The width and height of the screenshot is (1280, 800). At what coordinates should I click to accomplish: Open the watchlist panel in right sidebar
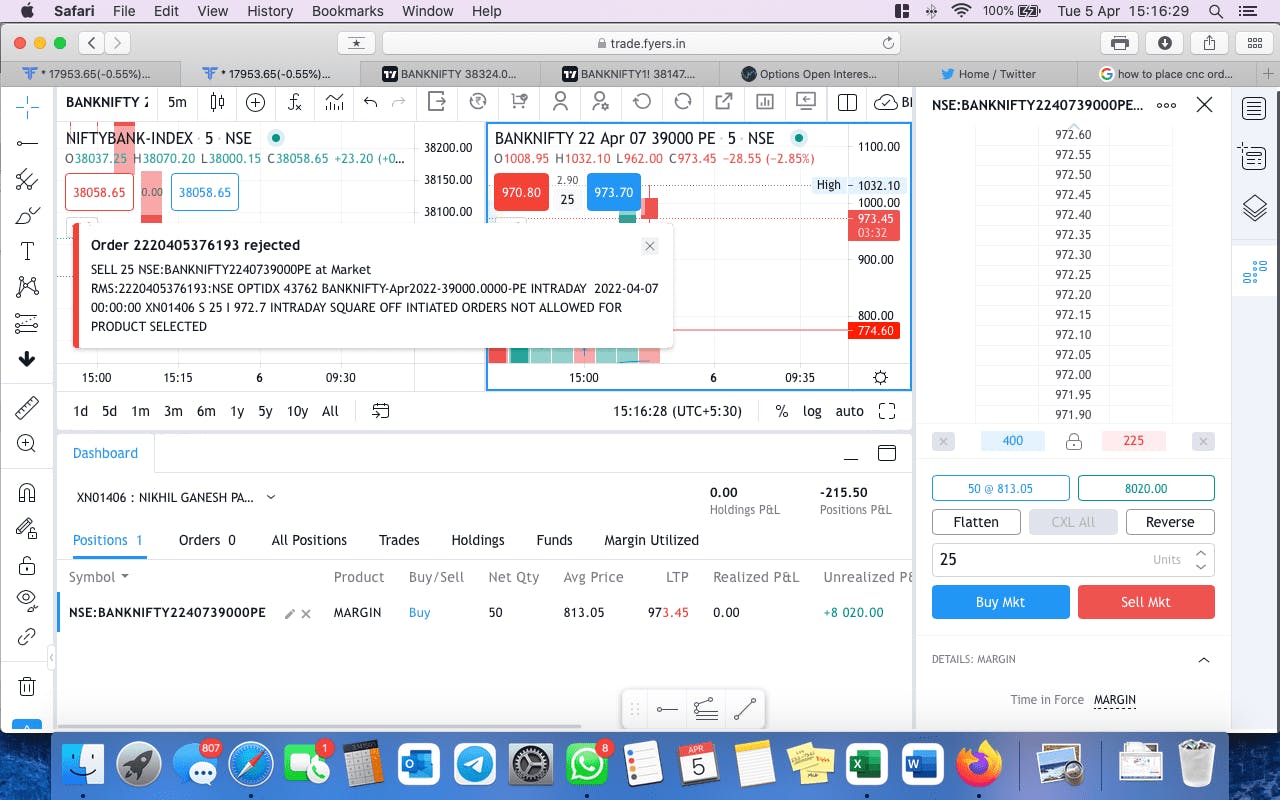click(x=1254, y=108)
